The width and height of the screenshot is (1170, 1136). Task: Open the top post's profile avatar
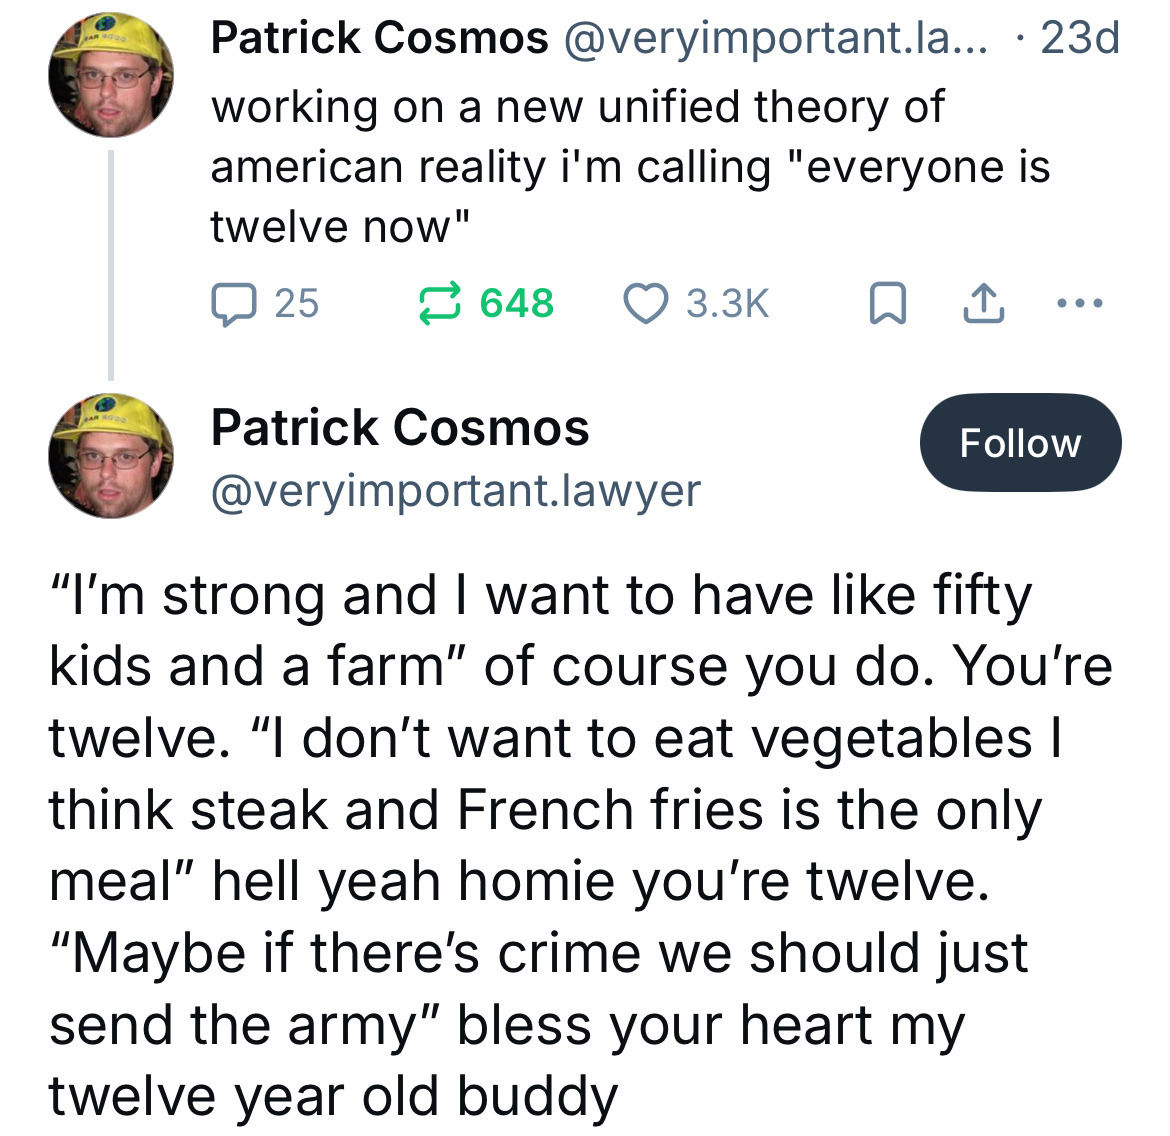point(111,74)
